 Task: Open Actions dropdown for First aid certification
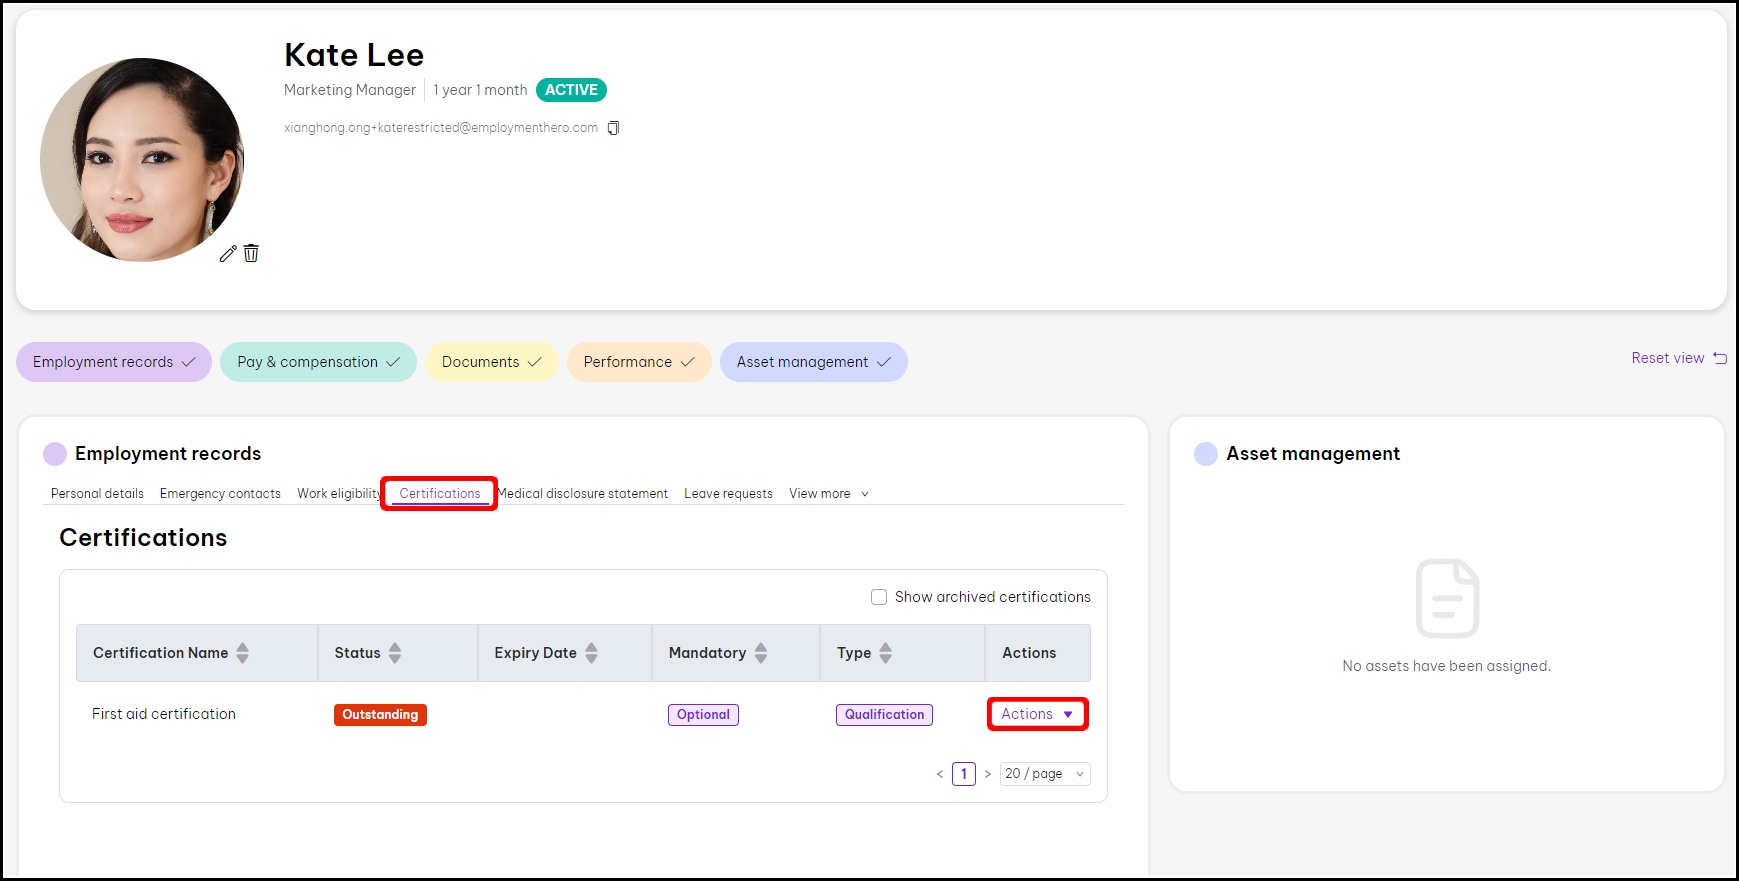1037,714
